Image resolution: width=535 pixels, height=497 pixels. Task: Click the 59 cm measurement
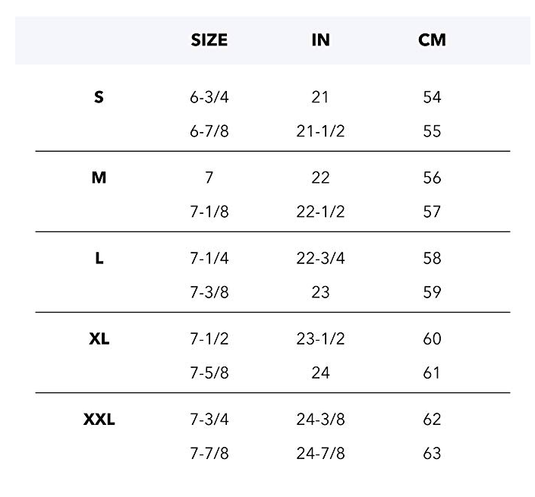pyautogui.click(x=432, y=292)
